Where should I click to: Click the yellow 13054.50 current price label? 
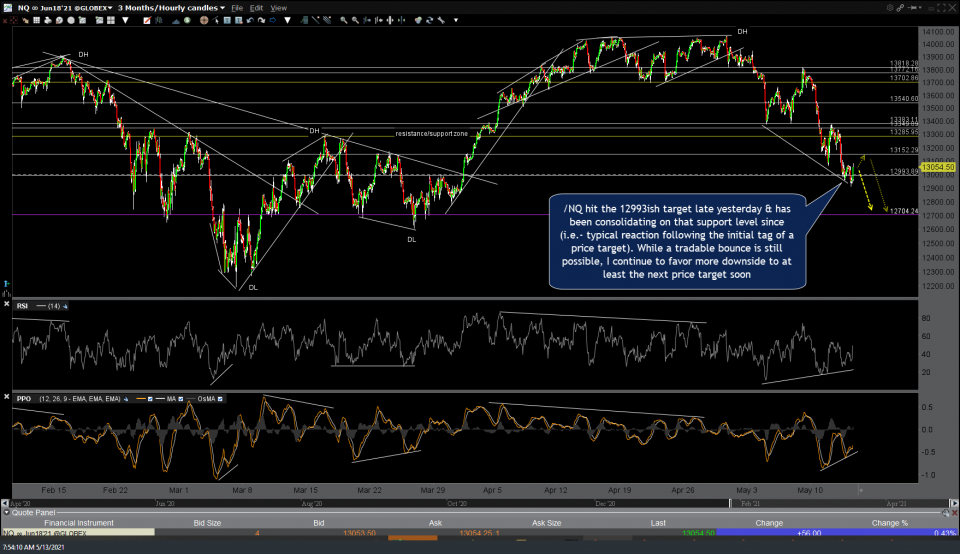[938, 167]
